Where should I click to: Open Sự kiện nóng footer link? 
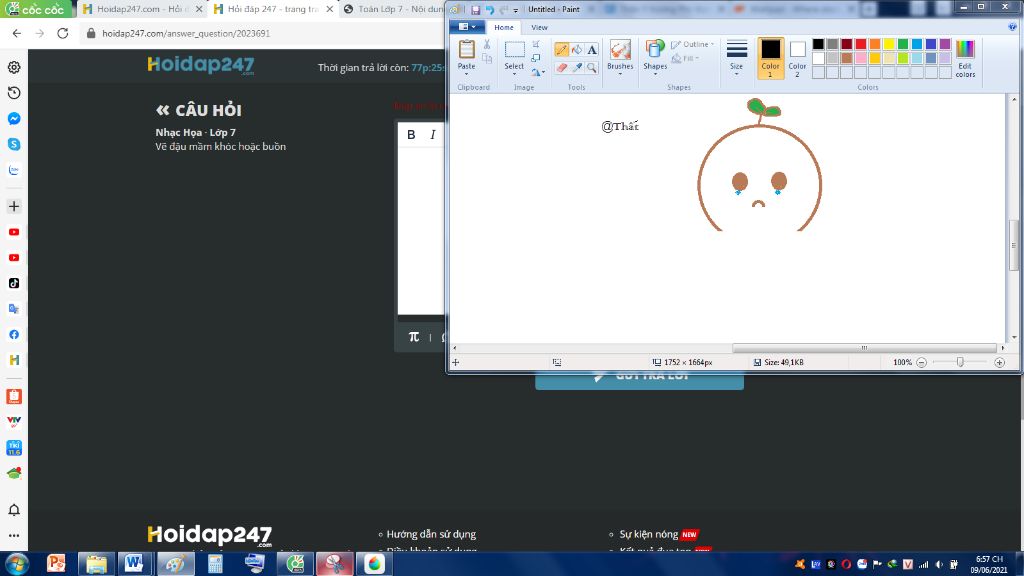(648, 534)
